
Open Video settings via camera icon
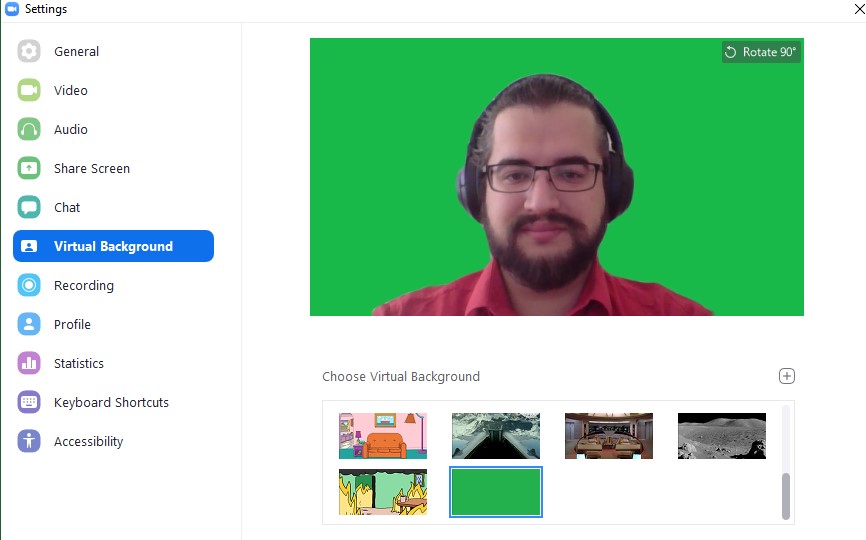[29, 91]
